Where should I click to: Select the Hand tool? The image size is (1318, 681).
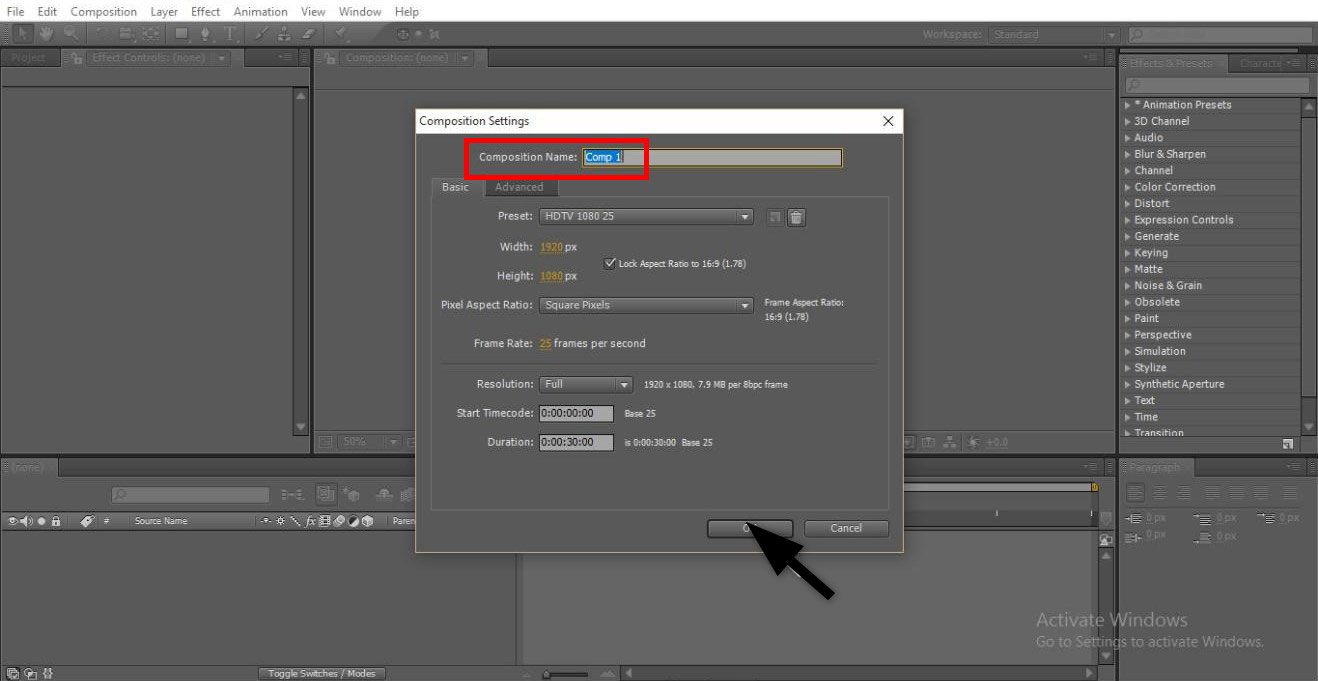click(x=47, y=34)
